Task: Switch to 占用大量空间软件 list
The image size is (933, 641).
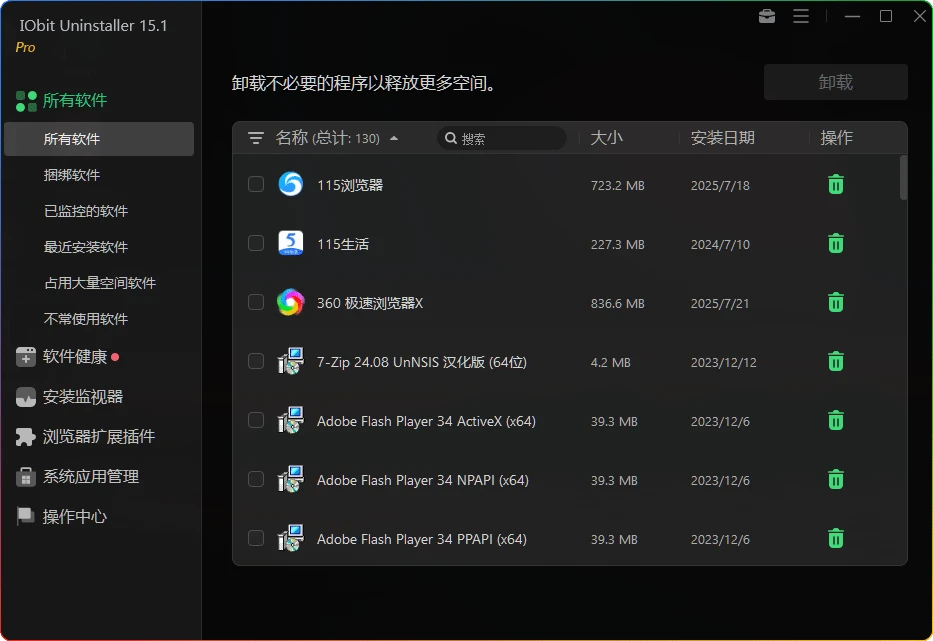Action: pos(100,283)
